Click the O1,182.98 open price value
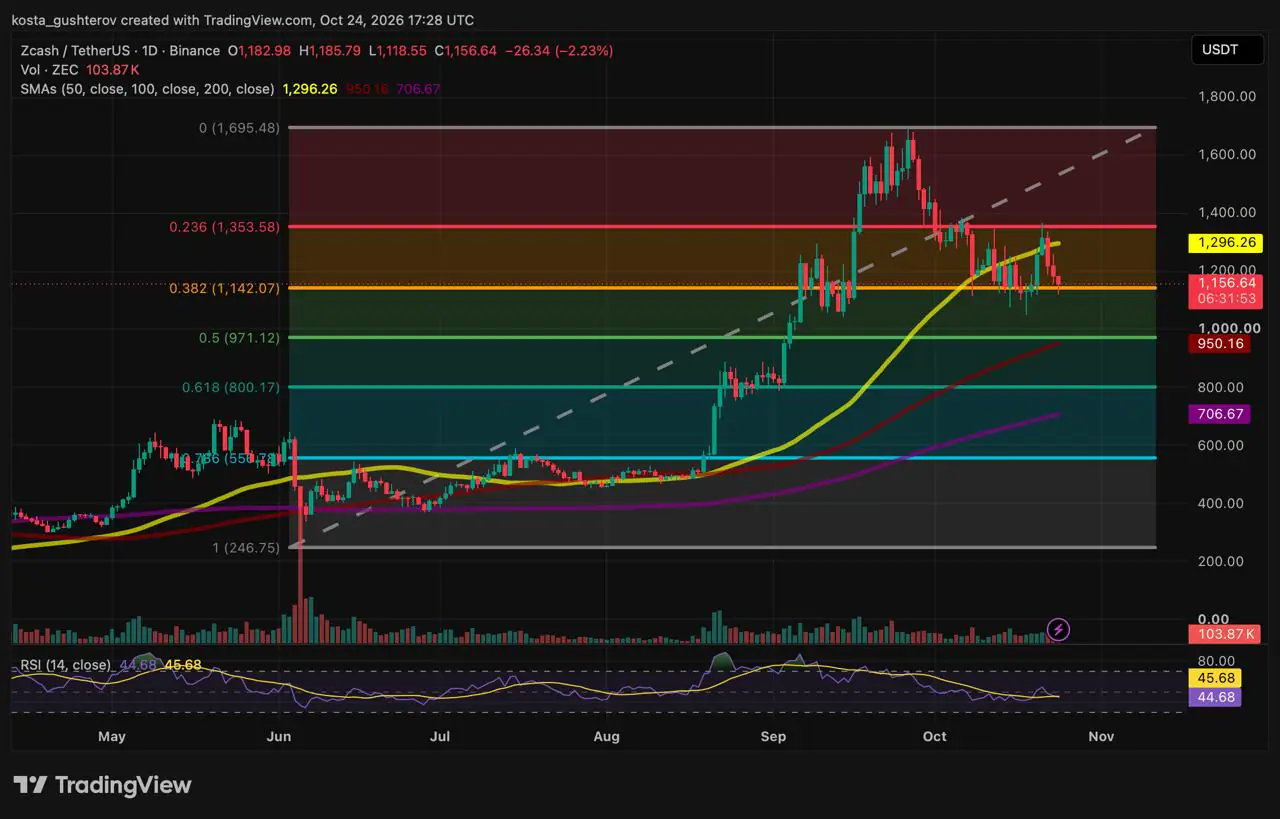 pyautogui.click(x=259, y=51)
